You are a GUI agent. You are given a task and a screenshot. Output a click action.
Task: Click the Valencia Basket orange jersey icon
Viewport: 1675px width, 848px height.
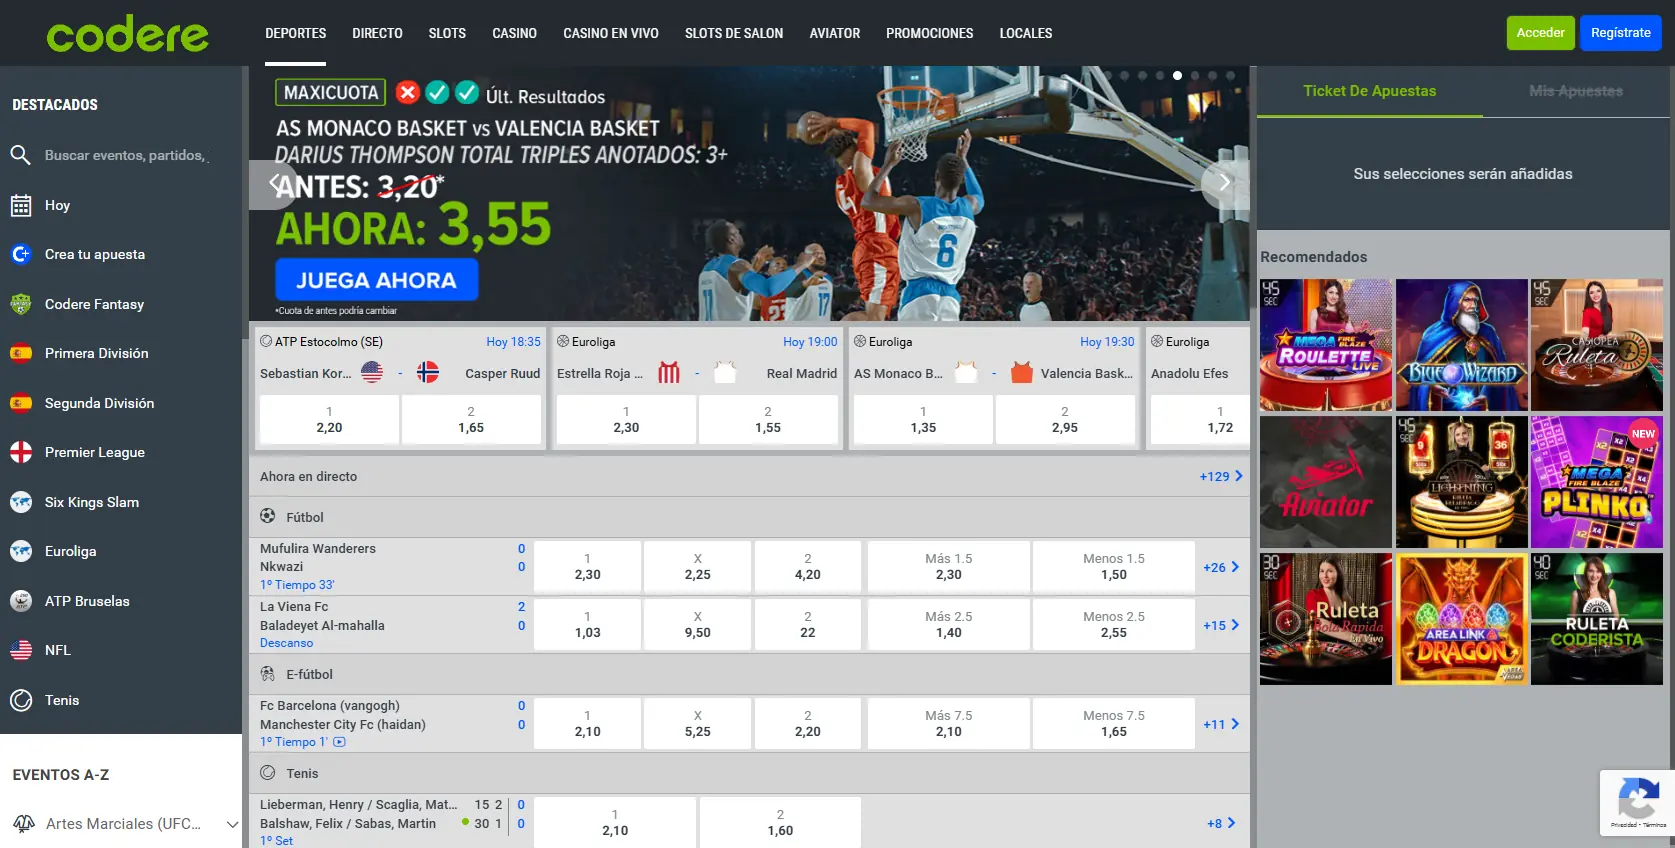(x=1021, y=373)
